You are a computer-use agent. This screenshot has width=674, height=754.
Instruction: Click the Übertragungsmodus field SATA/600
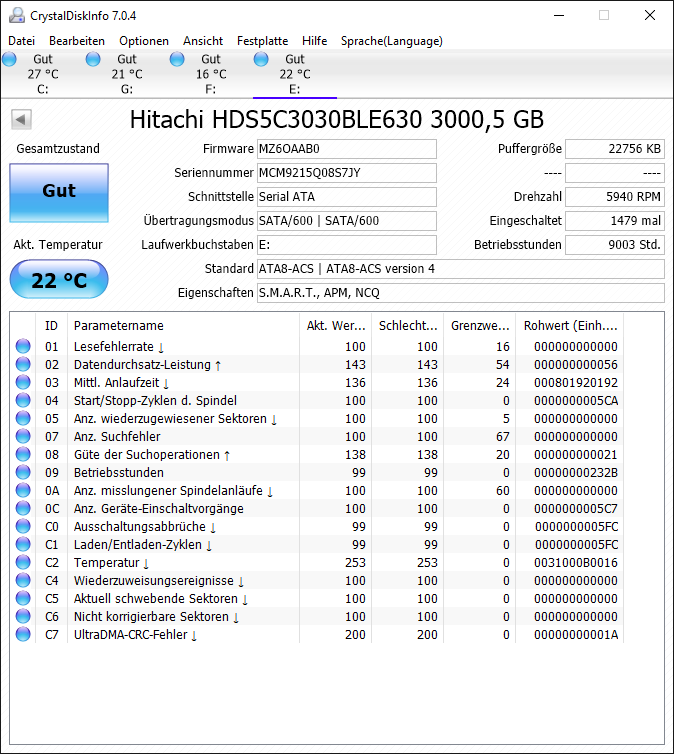[347, 221]
